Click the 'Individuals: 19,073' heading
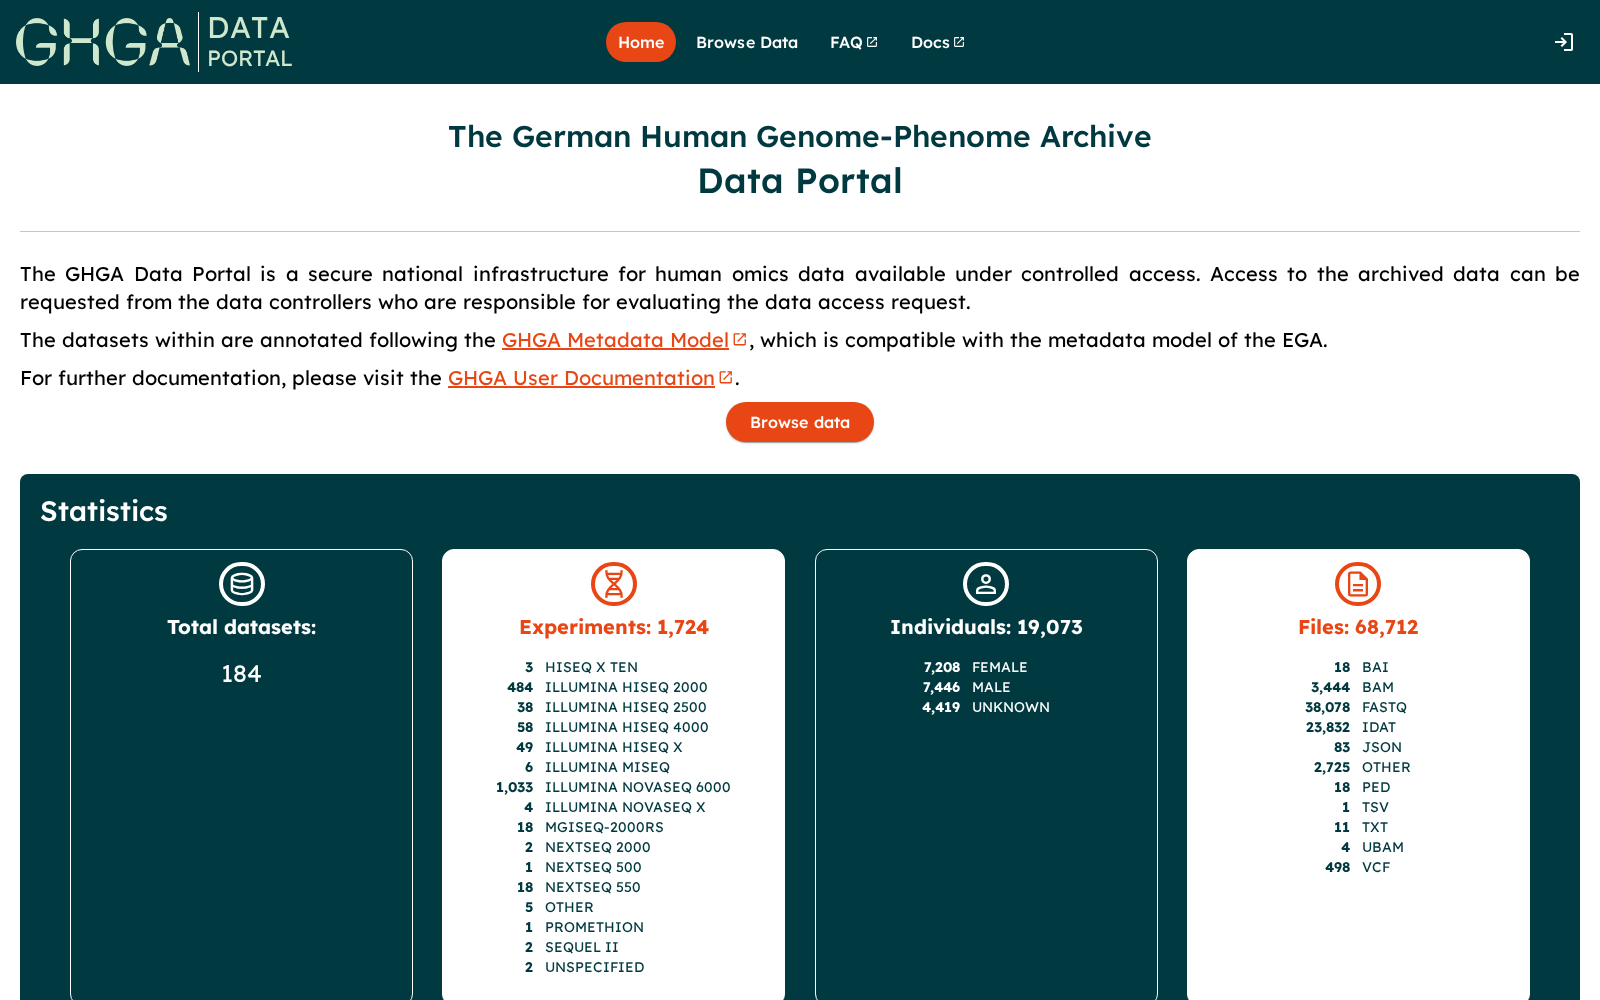Image resolution: width=1600 pixels, height=1000 pixels. (x=986, y=627)
